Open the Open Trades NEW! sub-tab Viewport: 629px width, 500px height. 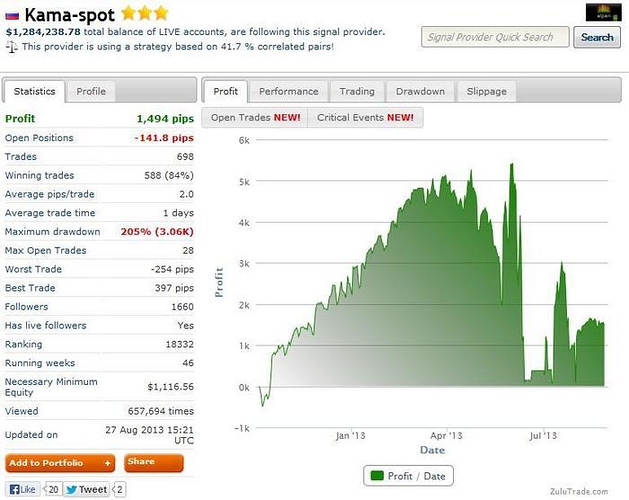point(255,118)
